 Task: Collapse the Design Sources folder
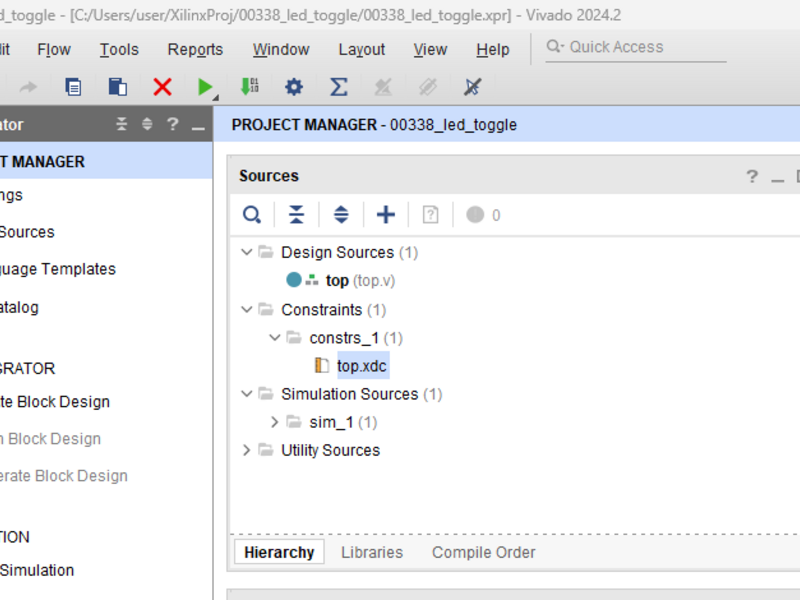[x=246, y=252]
